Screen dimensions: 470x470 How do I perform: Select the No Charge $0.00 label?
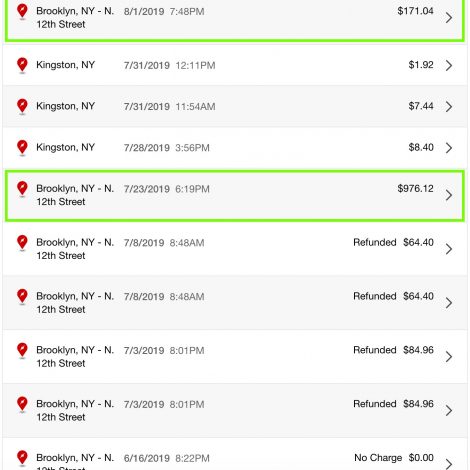tap(394, 458)
